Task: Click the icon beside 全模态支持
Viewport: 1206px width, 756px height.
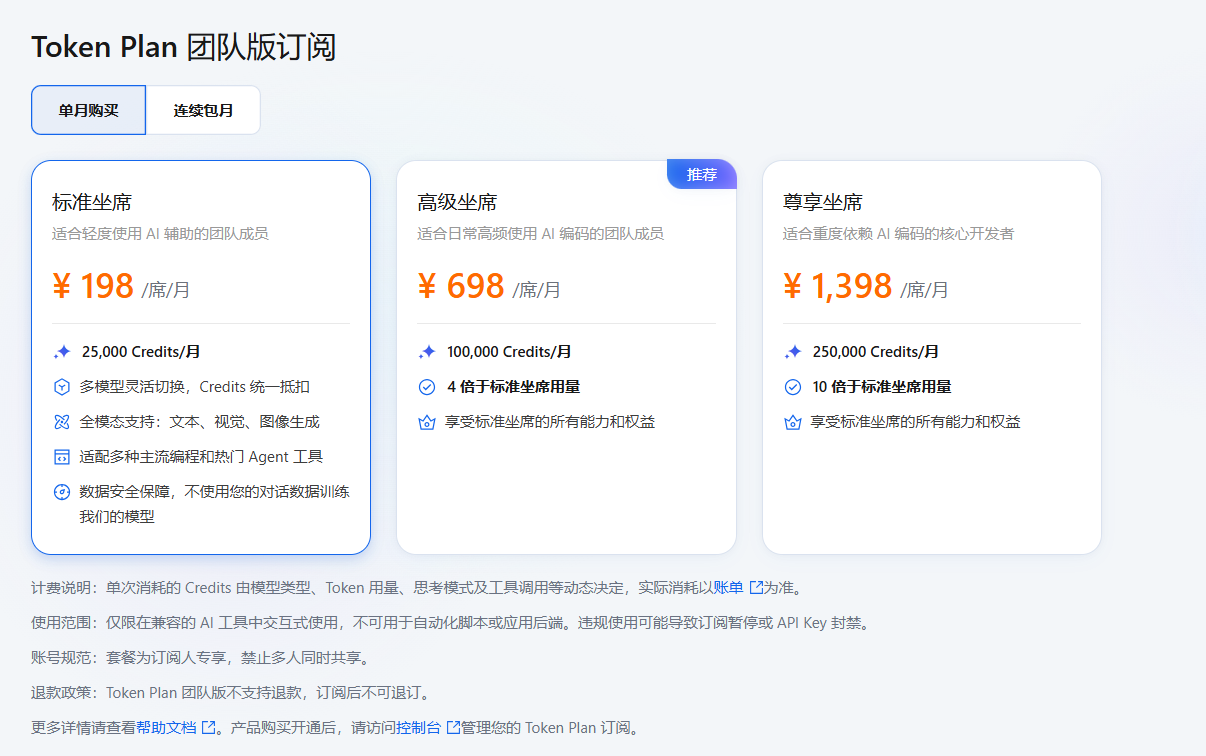Action: [x=62, y=422]
